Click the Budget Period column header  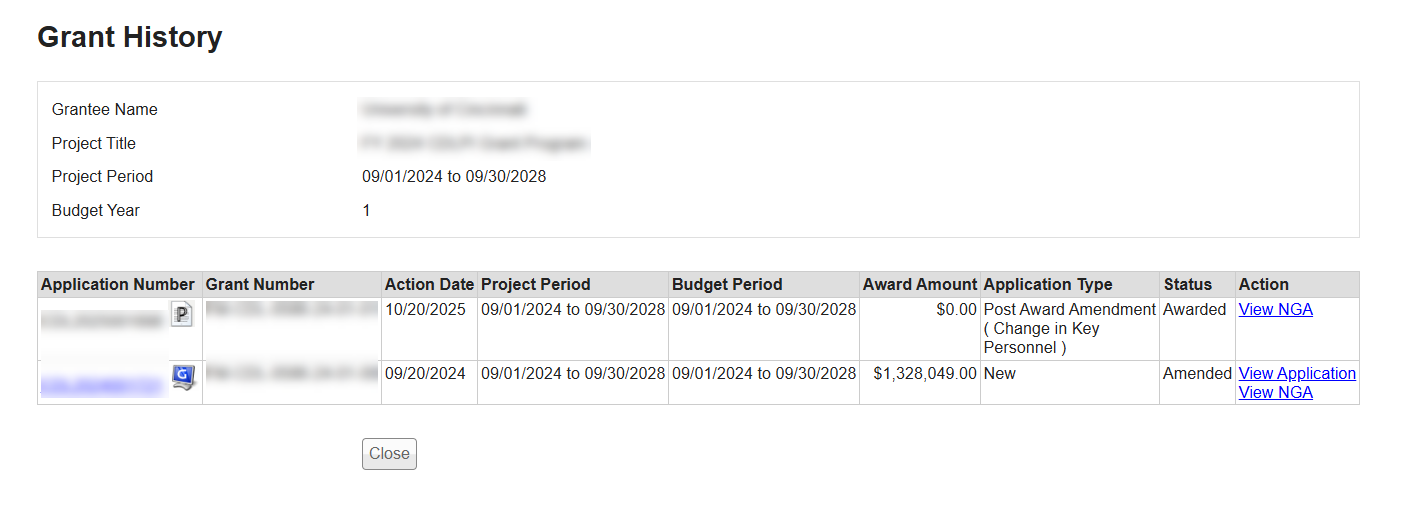click(727, 284)
